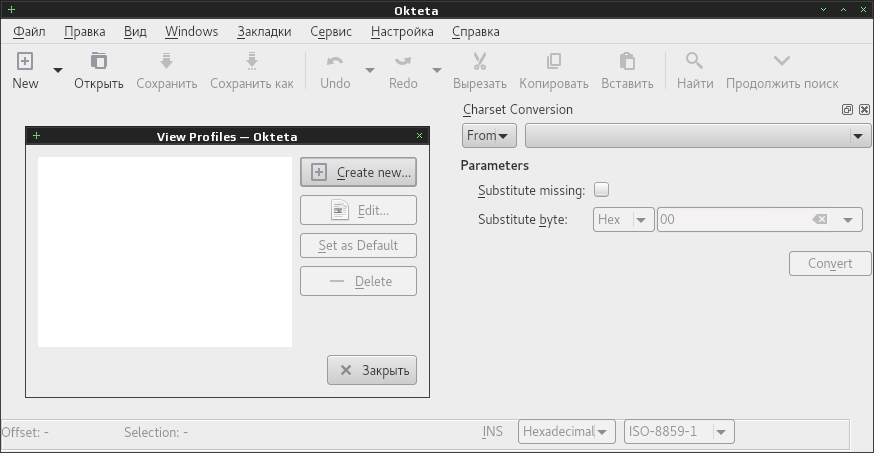Click the empty profiles list area
The height and width of the screenshot is (453, 874).
tap(165, 252)
